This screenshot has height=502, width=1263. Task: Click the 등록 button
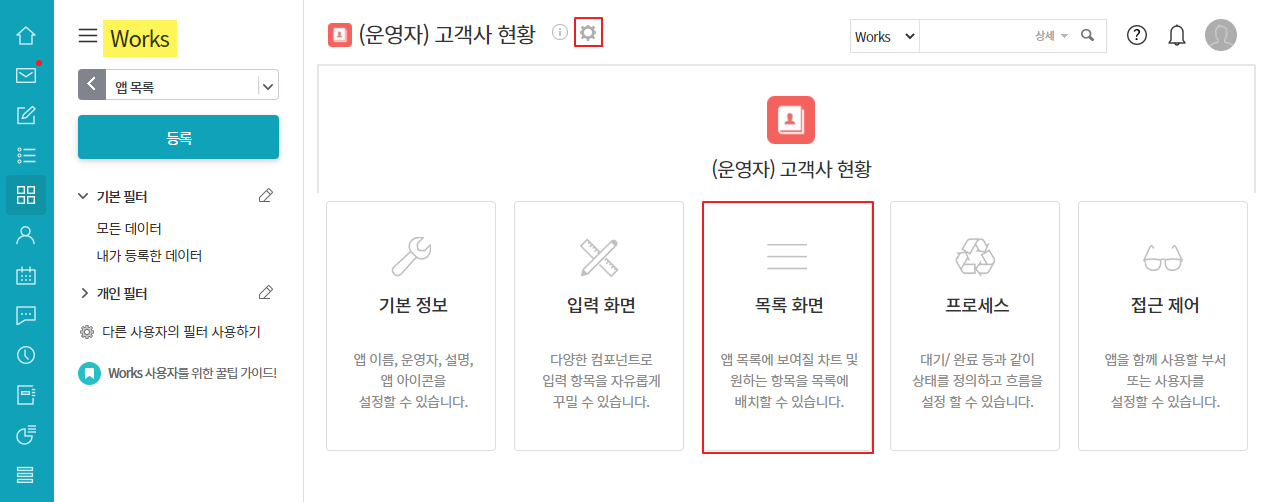(178, 138)
